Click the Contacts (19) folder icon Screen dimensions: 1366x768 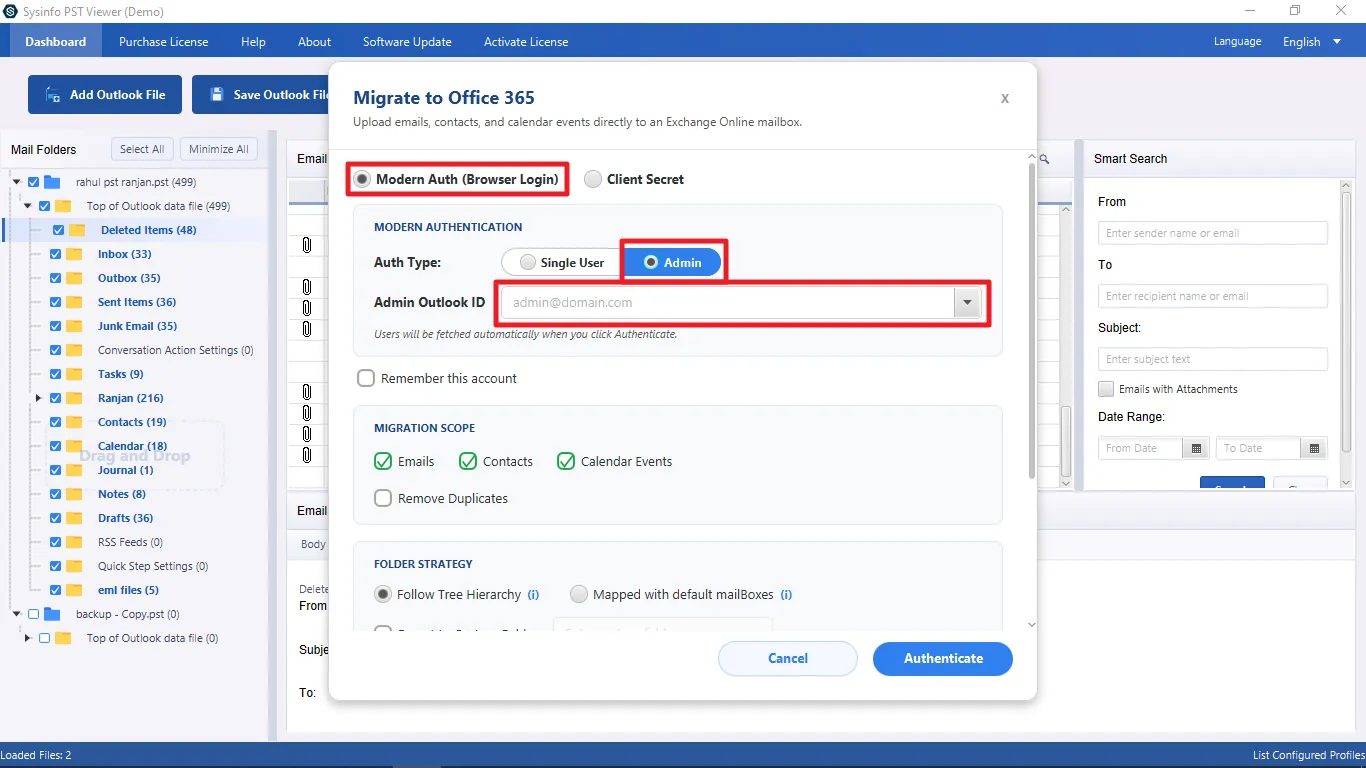click(74, 422)
